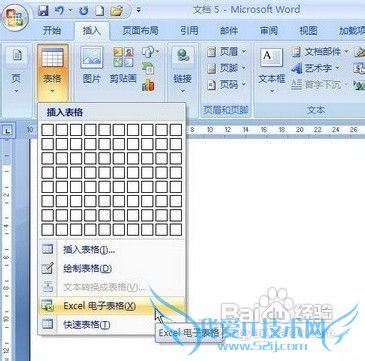365x361 pixels.
Task: Switch to 插入 tab
Action: tap(92, 31)
